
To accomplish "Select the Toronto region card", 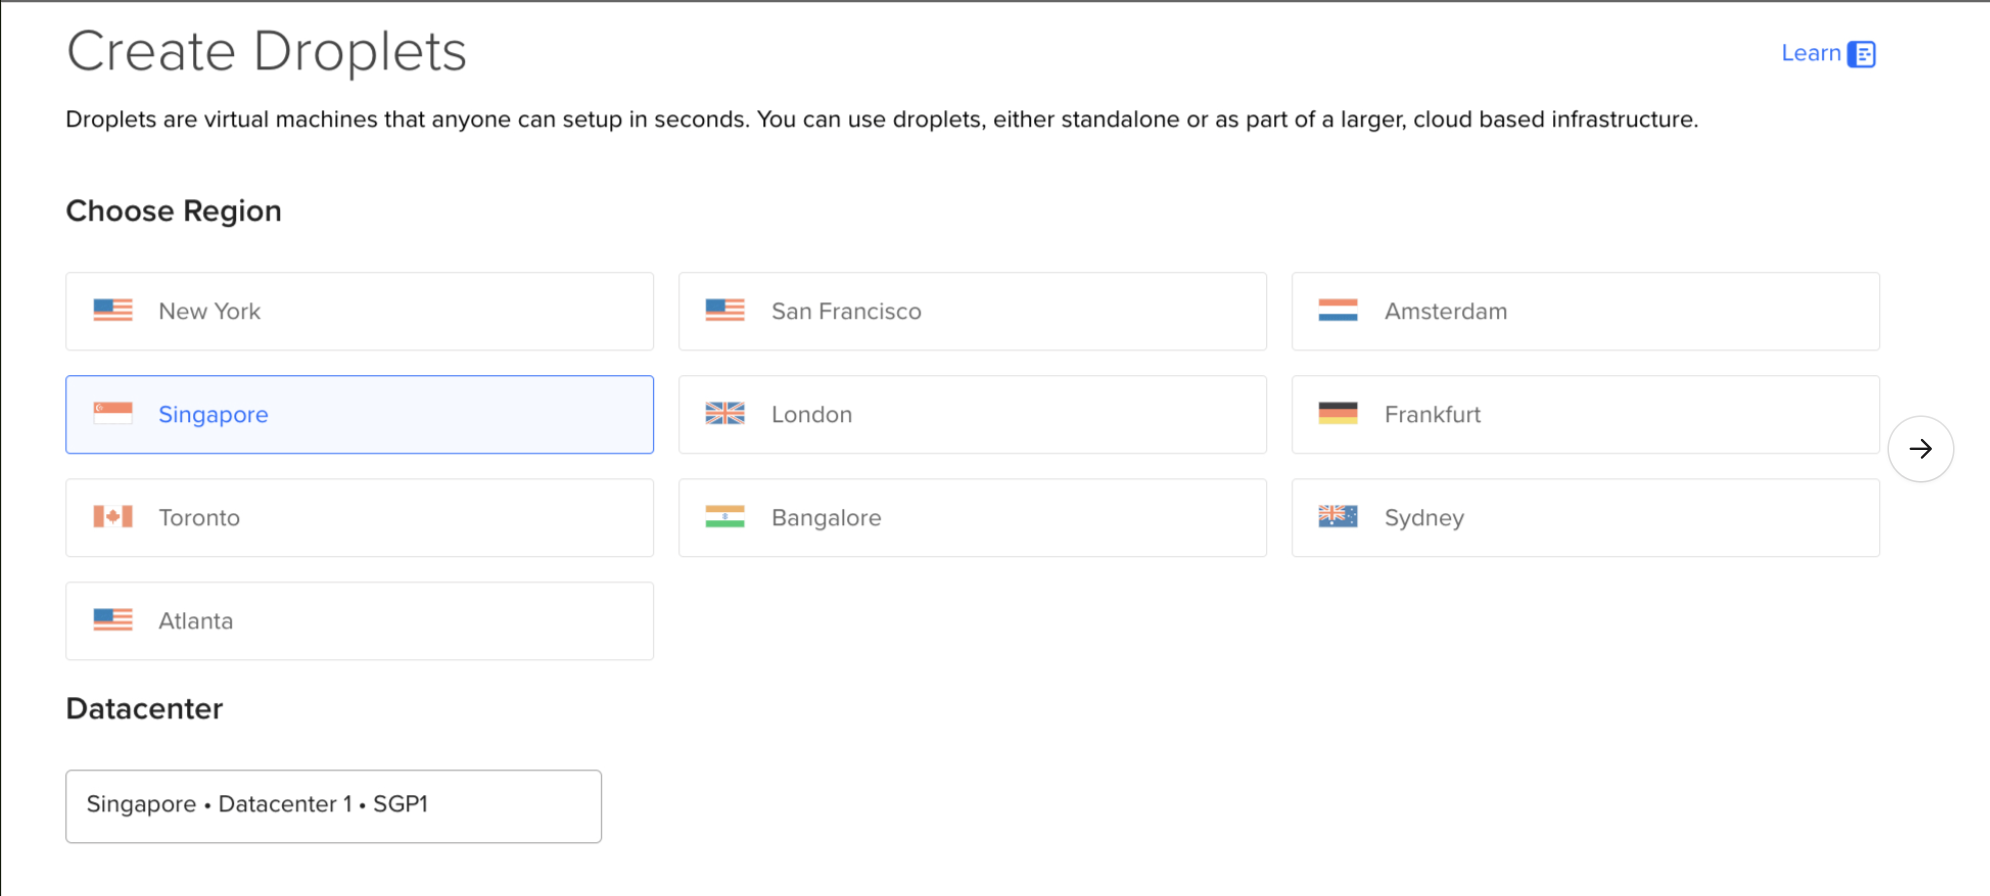I will click(x=359, y=517).
